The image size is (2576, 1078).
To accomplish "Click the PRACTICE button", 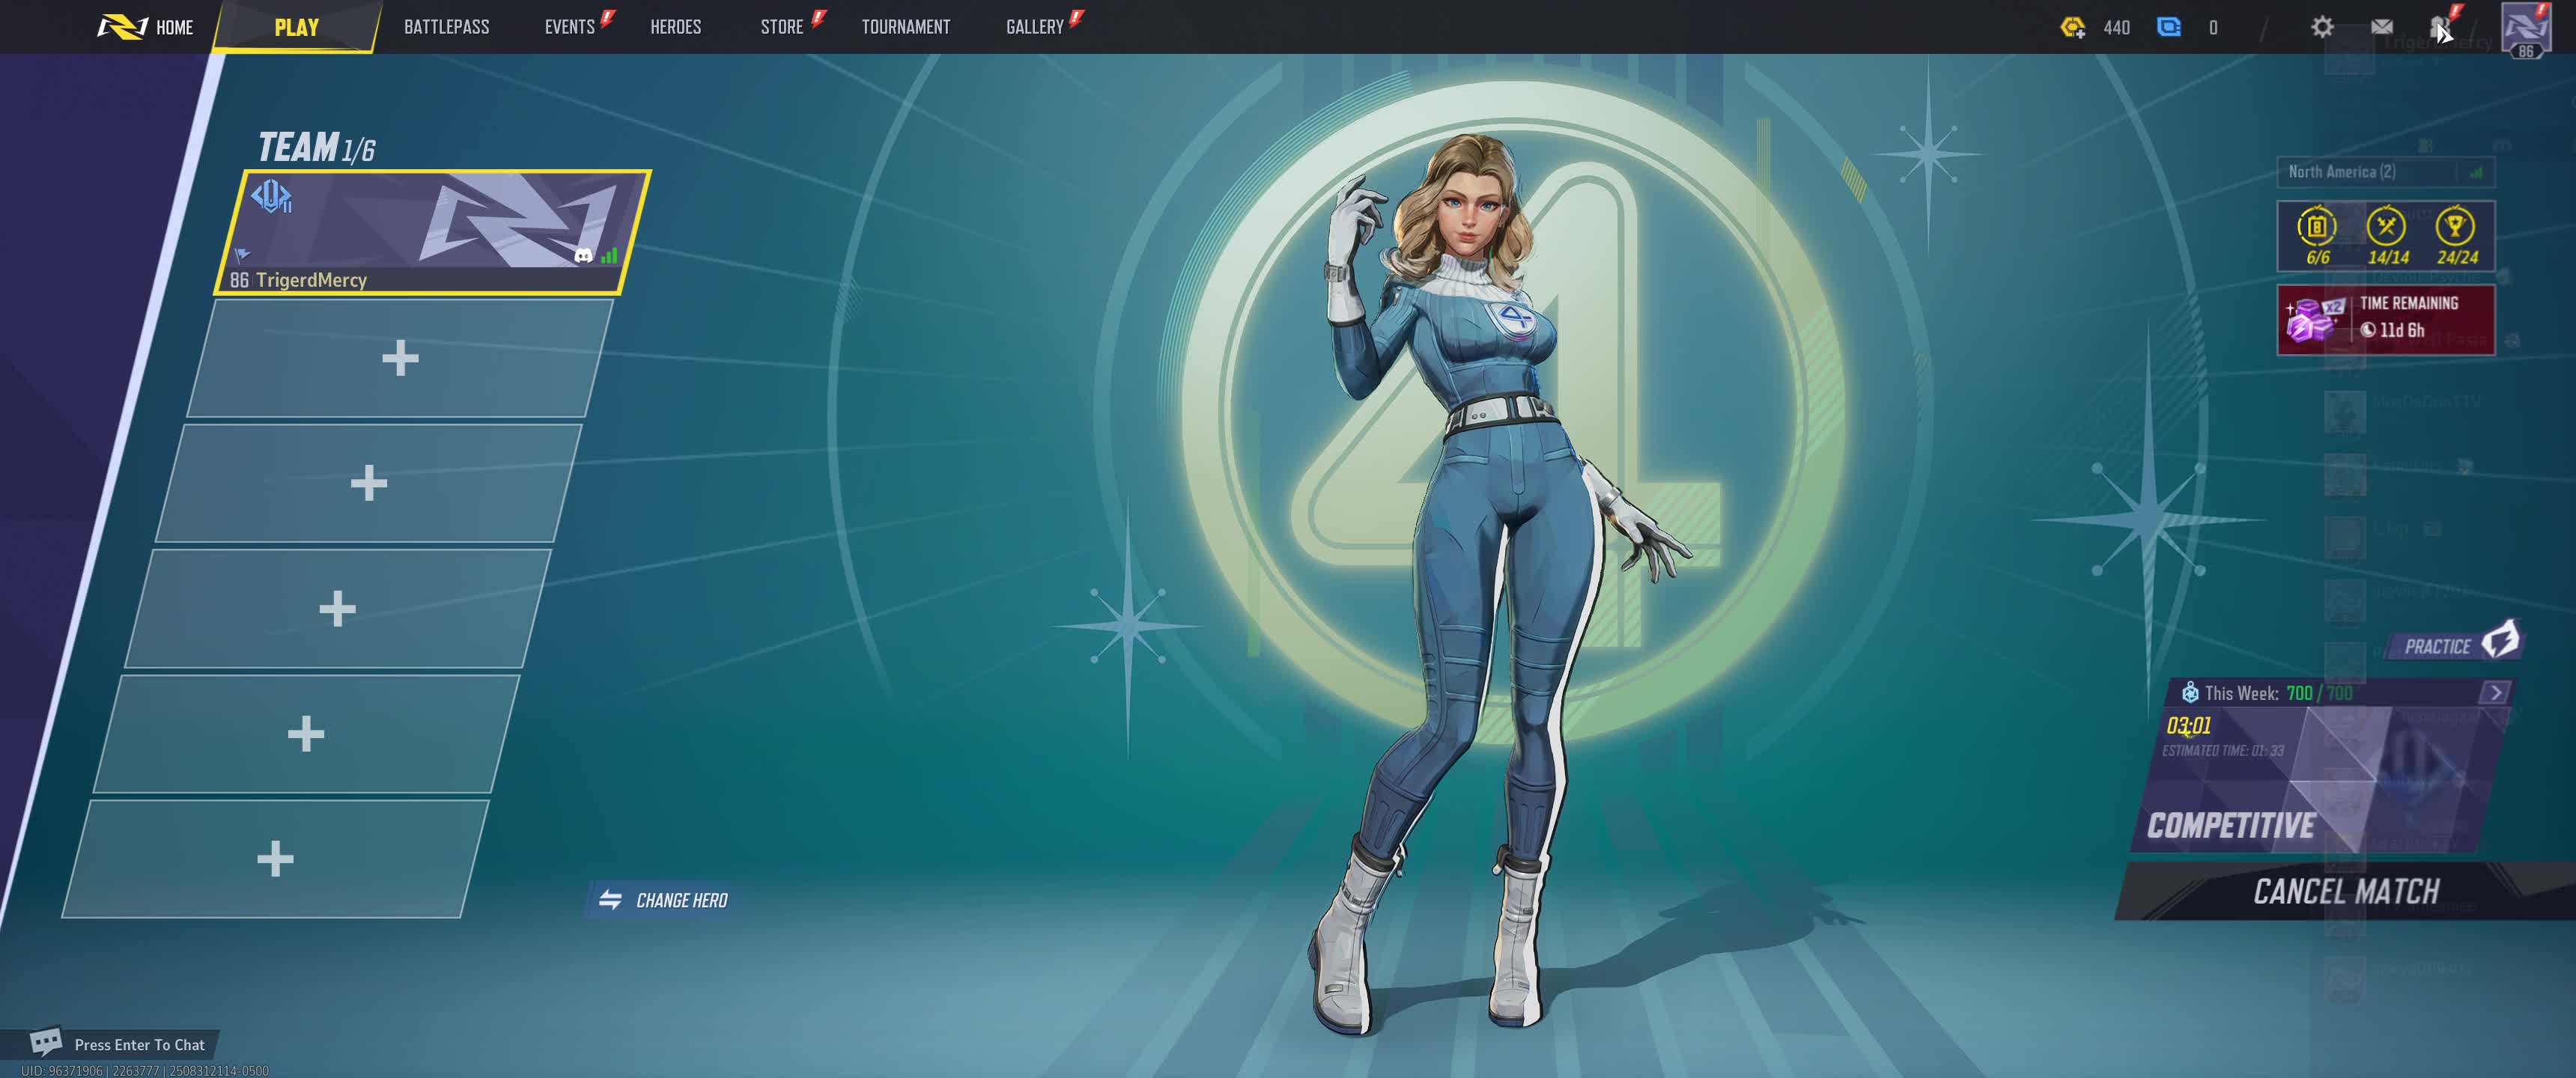I will [x=2455, y=644].
